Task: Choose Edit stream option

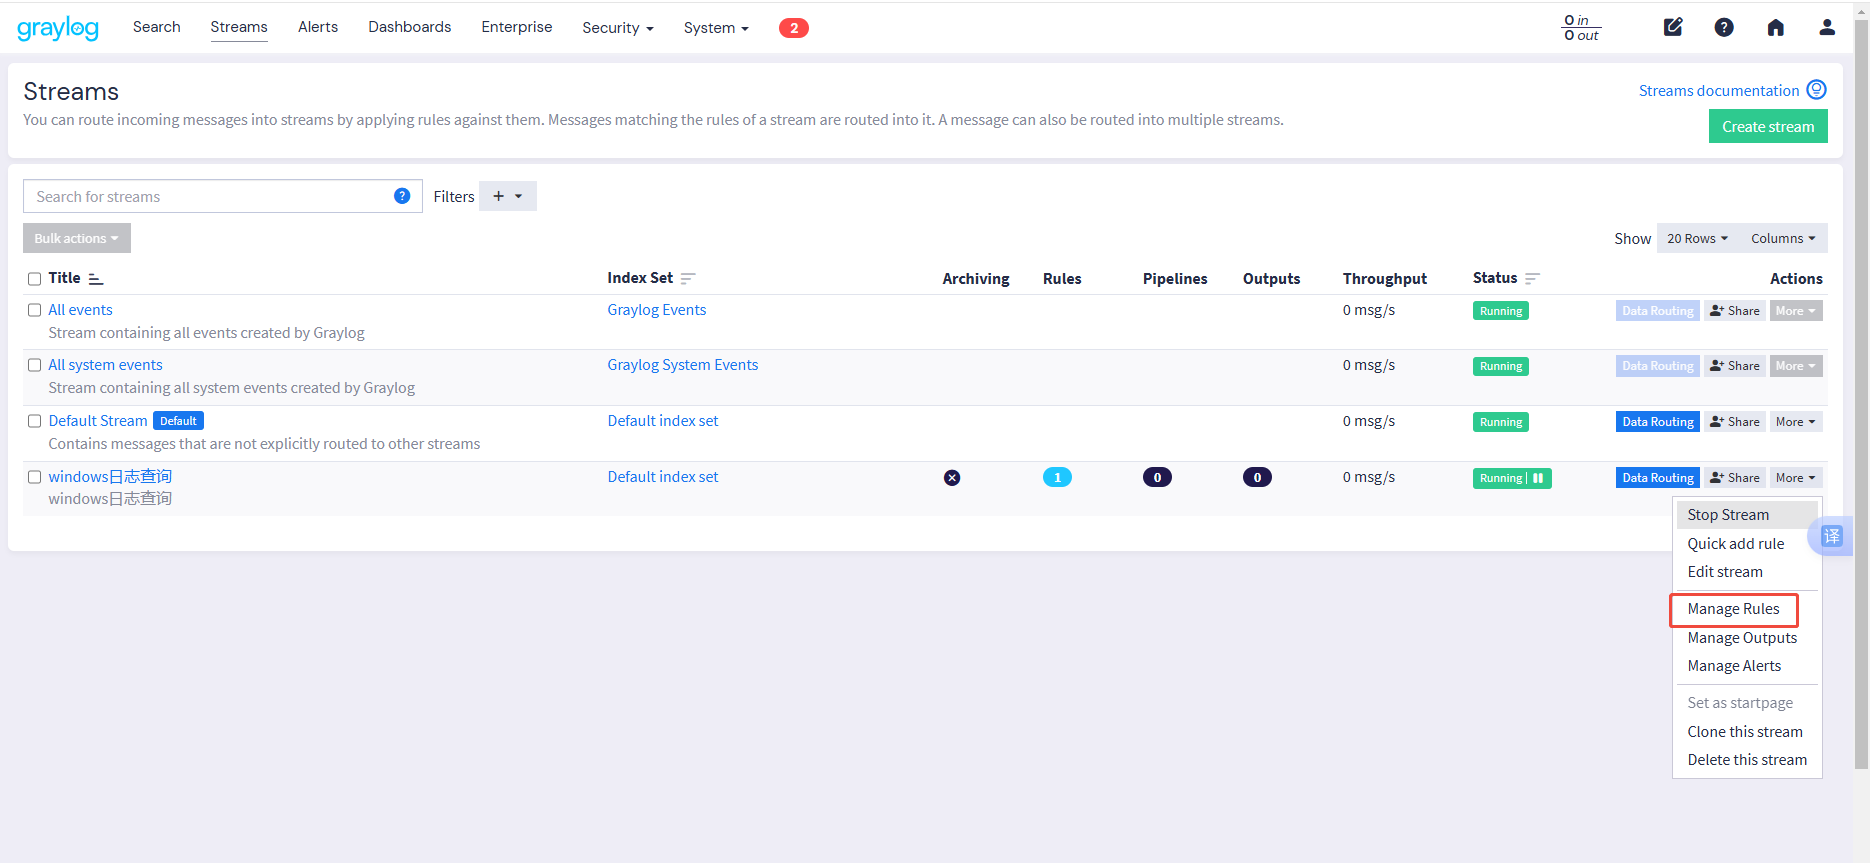Action: pos(1747,572)
